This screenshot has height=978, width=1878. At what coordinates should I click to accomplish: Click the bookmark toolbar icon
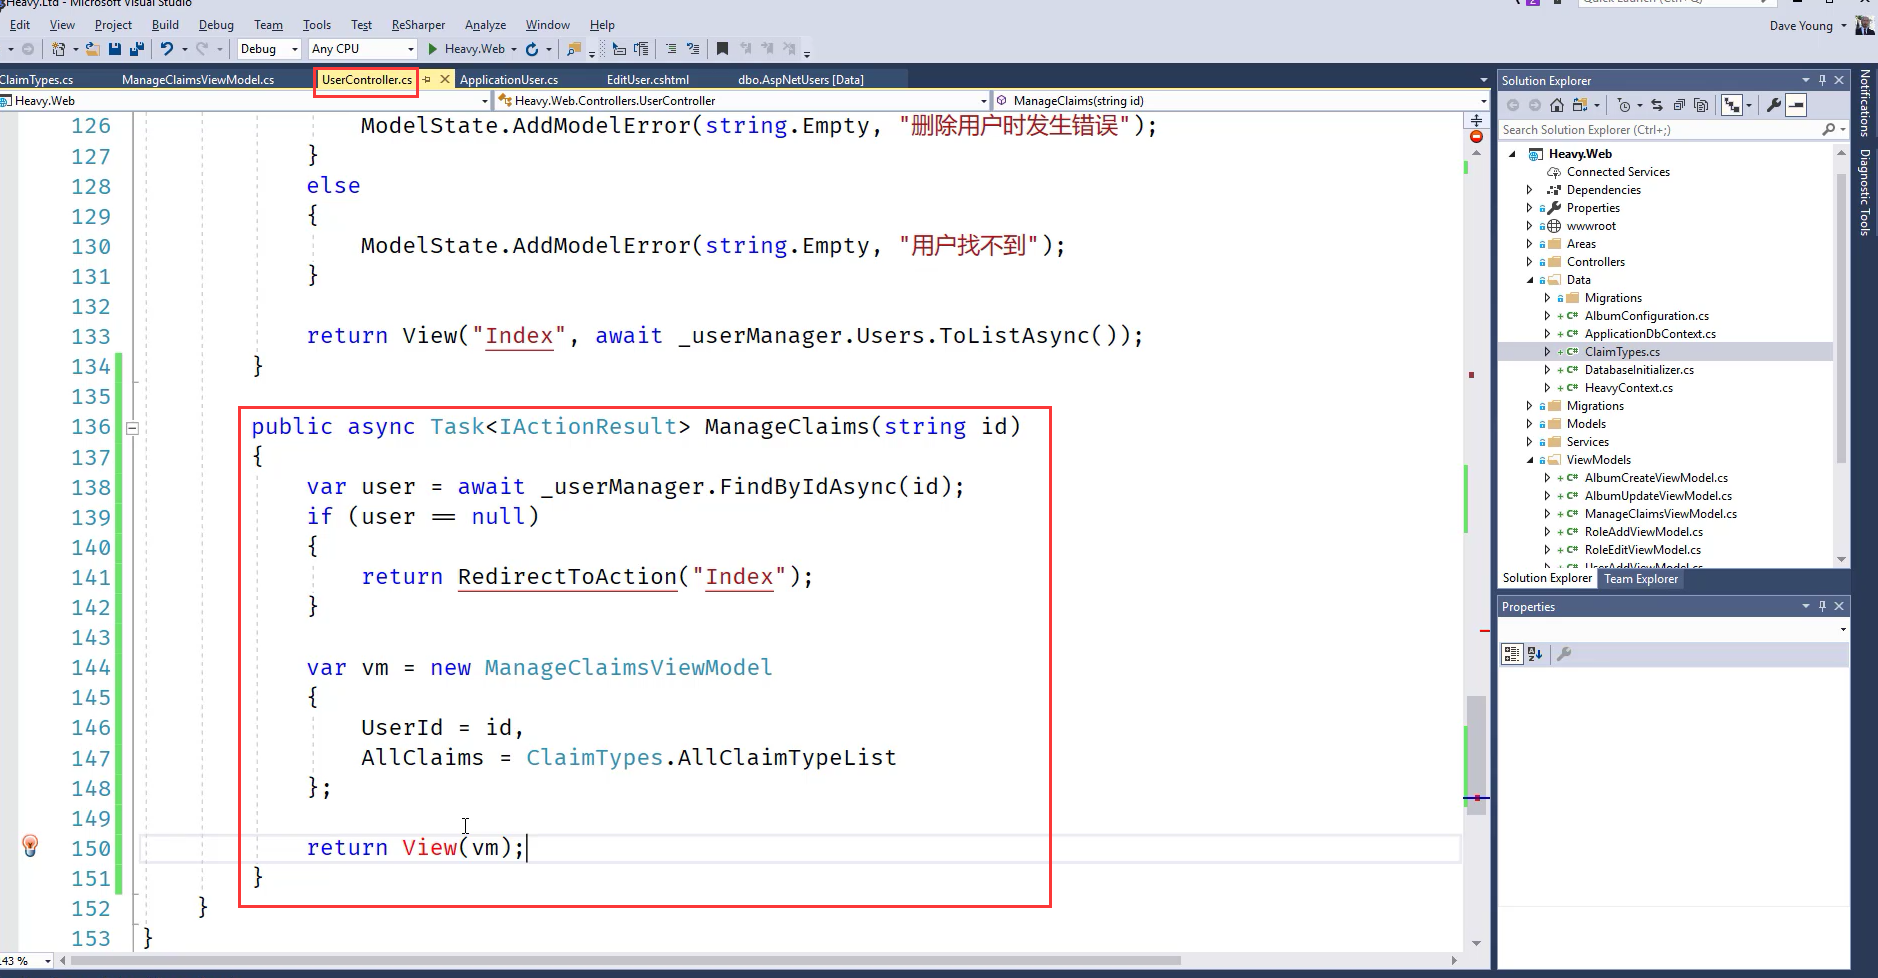click(722, 49)
